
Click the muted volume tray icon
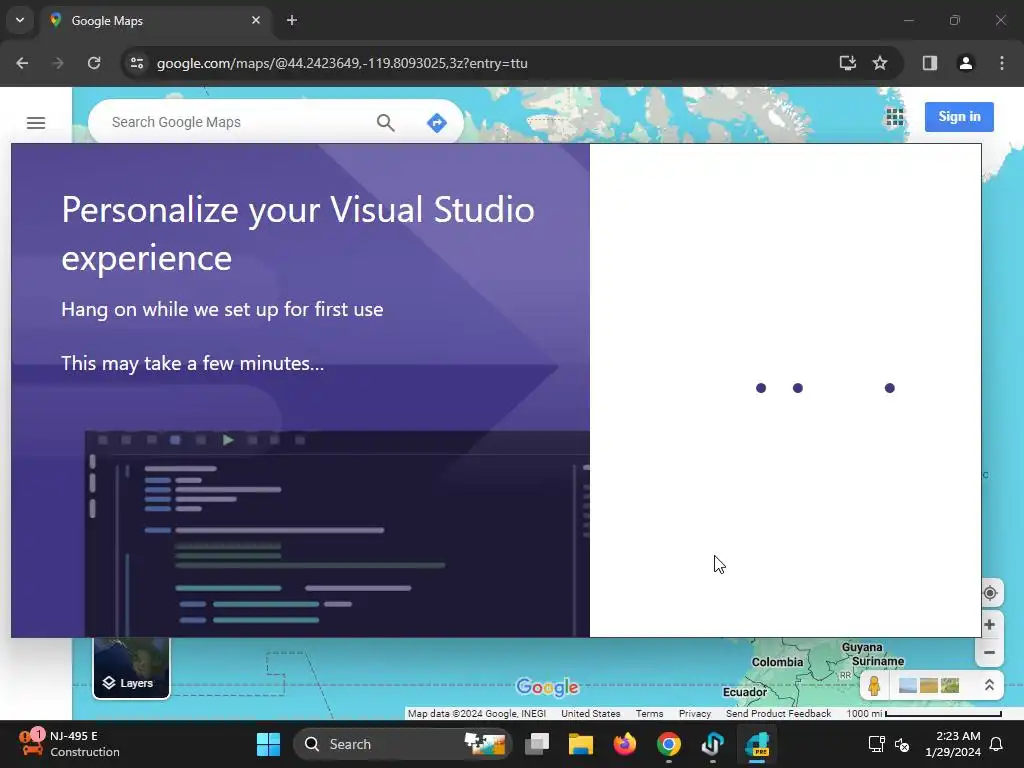(902, 744)
